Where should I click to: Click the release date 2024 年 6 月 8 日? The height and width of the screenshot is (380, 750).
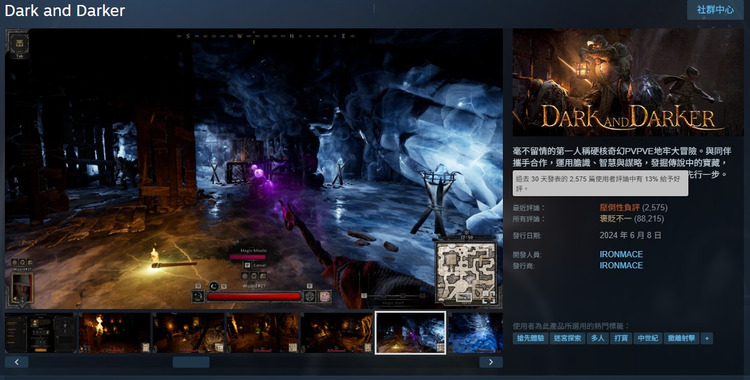click(630, 235)
